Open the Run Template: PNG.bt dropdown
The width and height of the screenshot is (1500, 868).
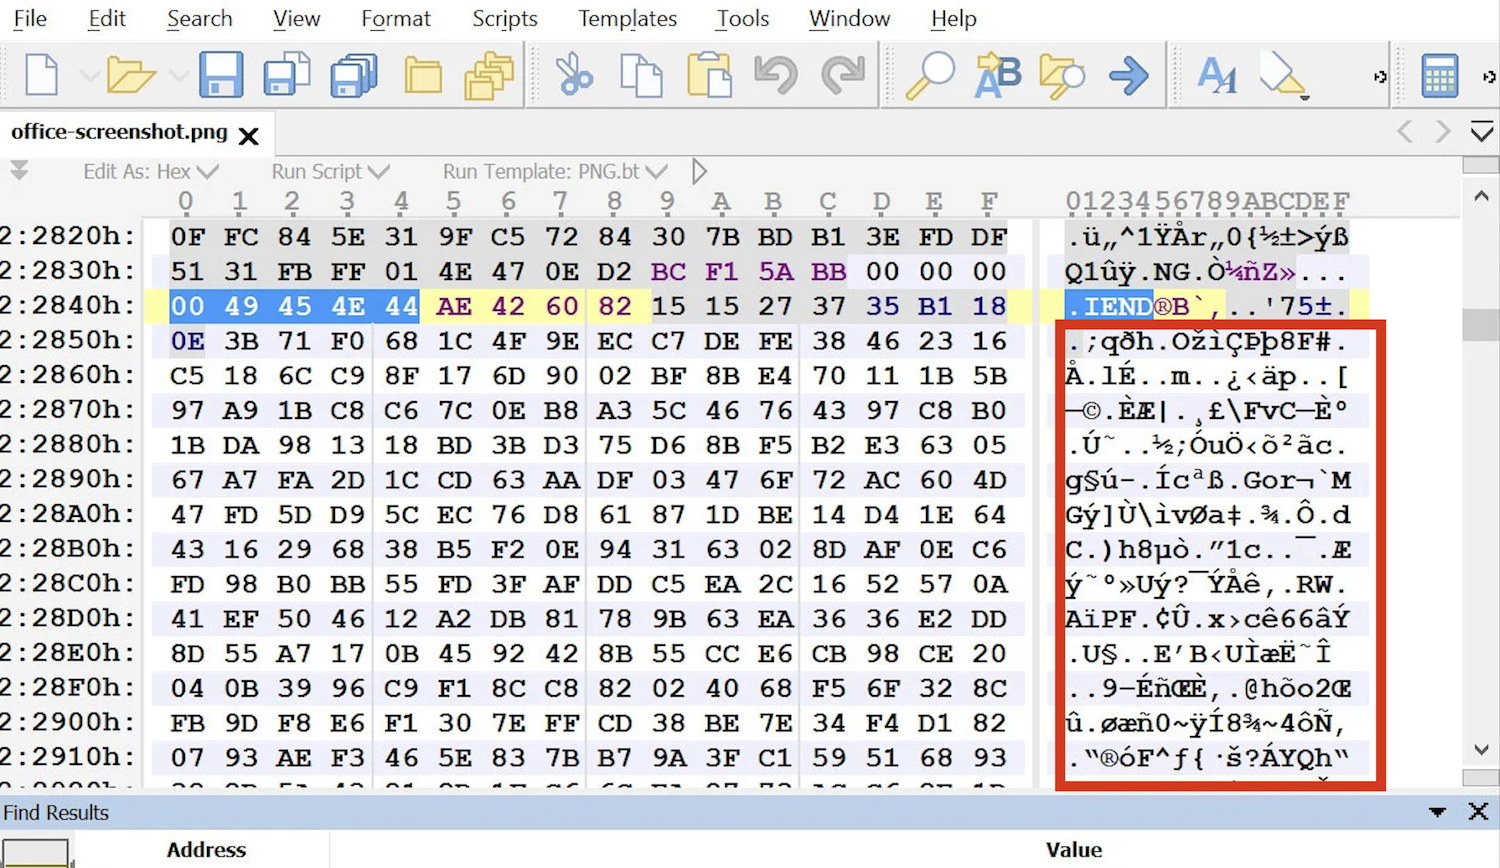click(555, 172)
